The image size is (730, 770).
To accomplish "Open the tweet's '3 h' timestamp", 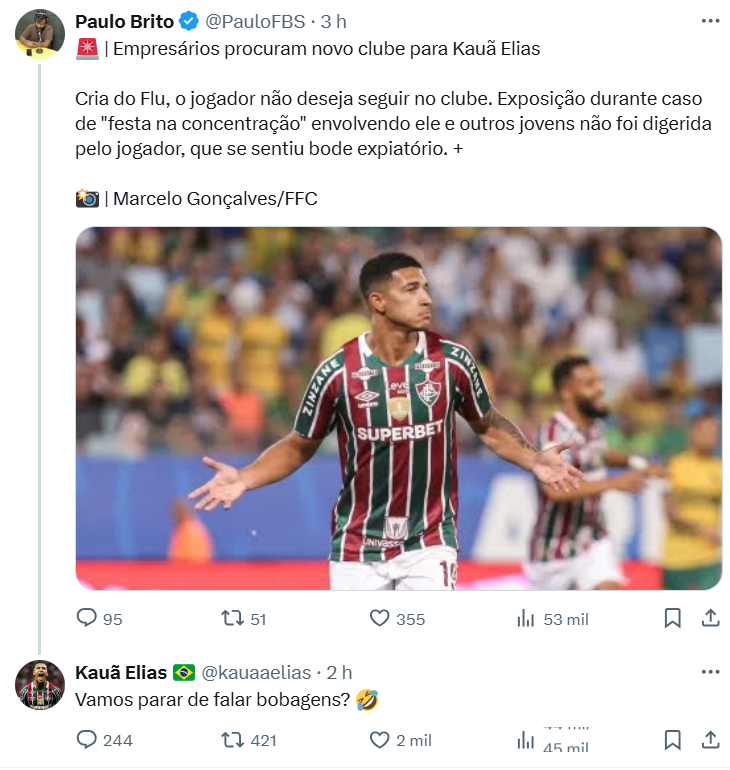I will (x=334, y=22).
